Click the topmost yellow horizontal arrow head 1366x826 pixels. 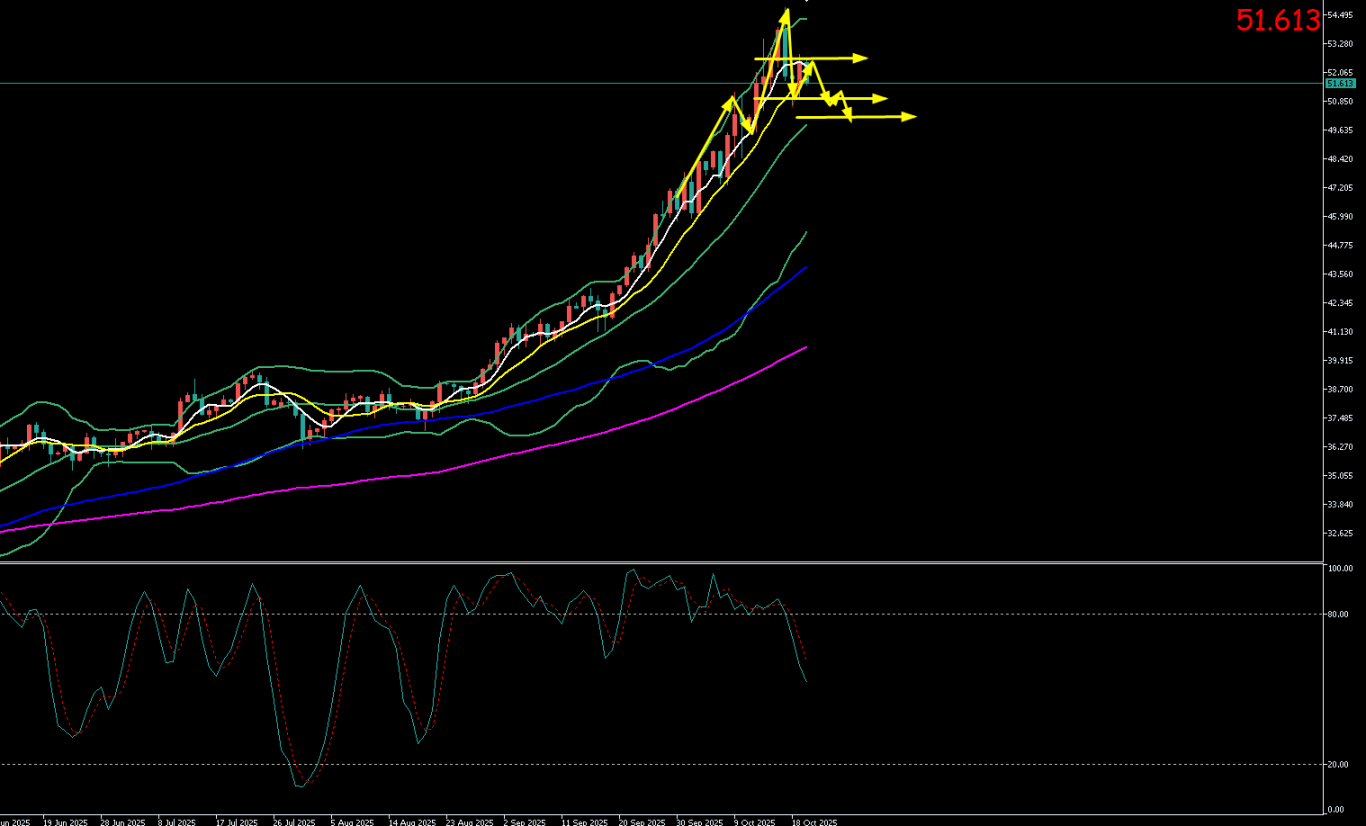coord(861,58)
